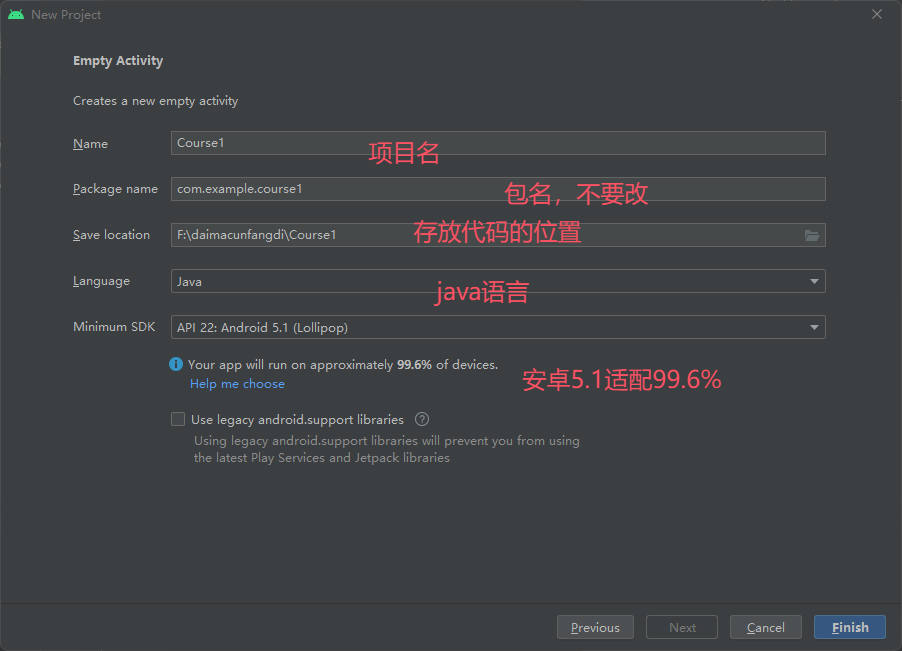Click the Empty Activity heading
The height and width of the screenshot is (651, 902).
(x=118, y=61)
